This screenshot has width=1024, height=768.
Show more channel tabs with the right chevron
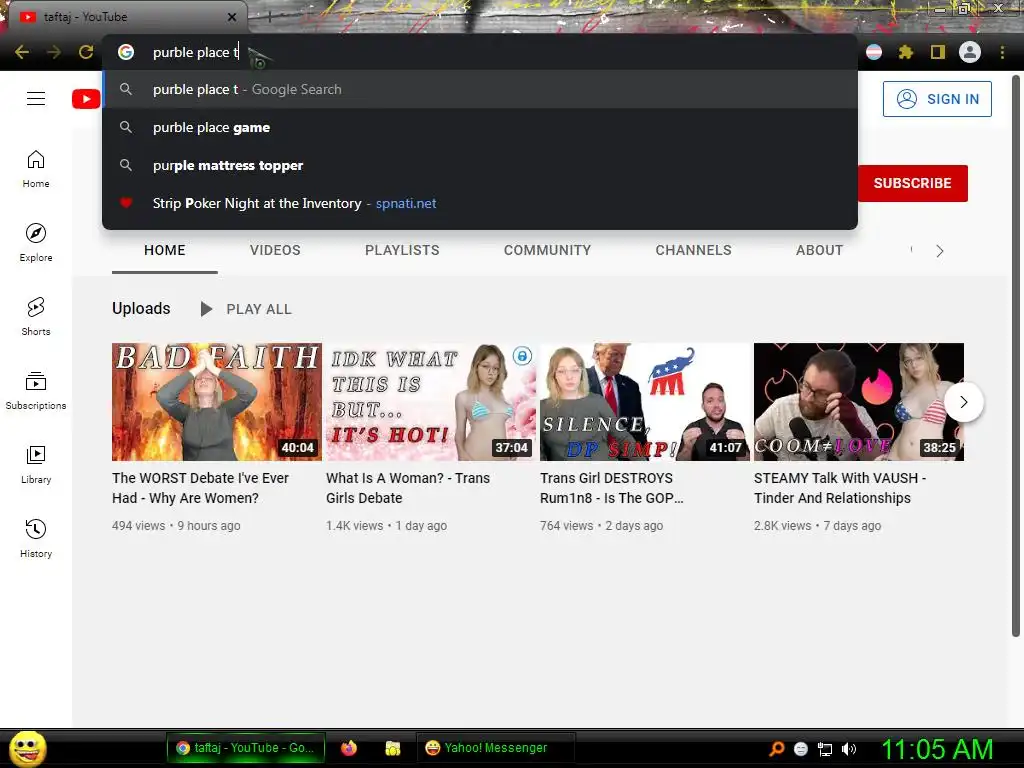click(940, 251)
